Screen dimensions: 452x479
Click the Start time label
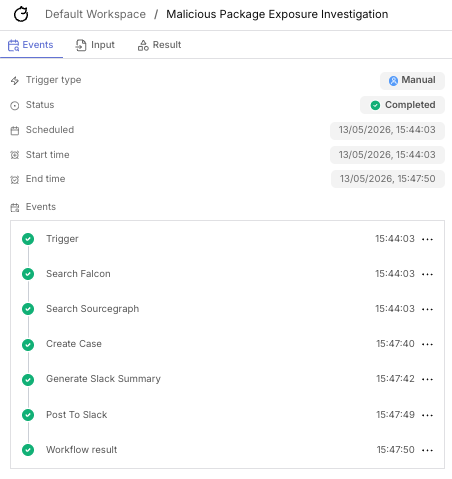(x=48, y=155)
